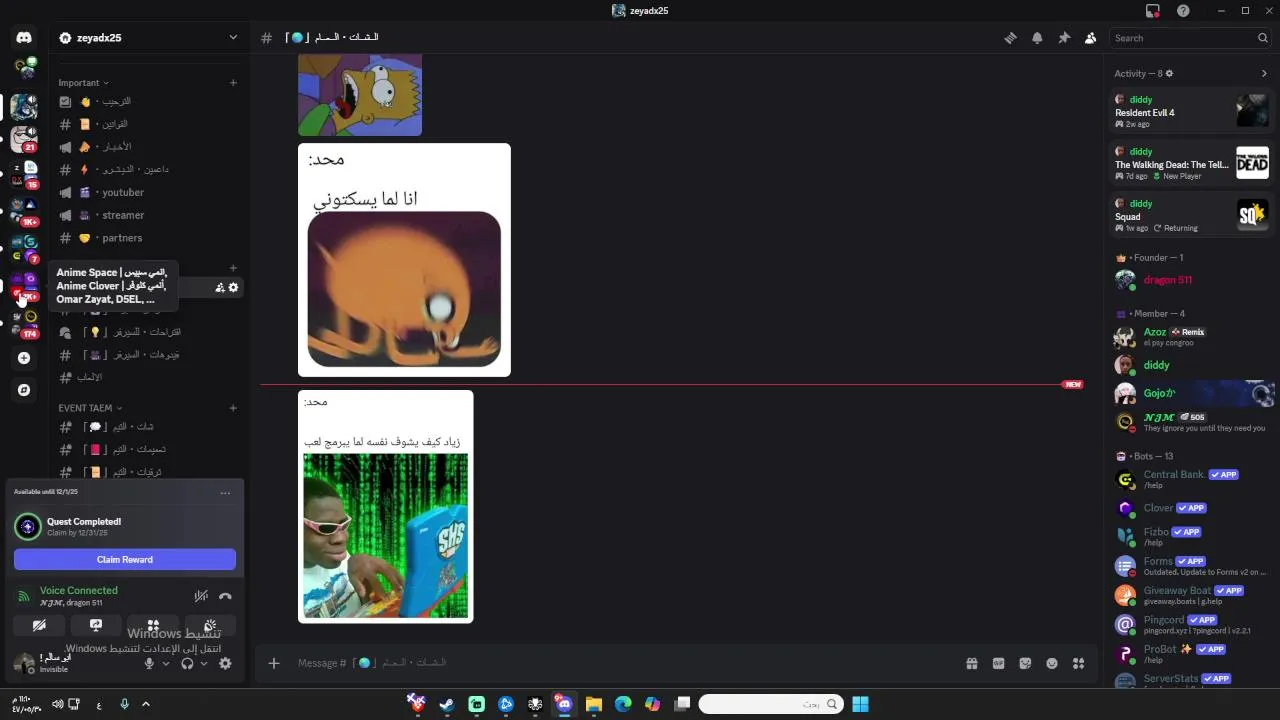The image size is (1280, 720).
Task: Create channel in EVENT TAEM category
Action: (233, 408)
